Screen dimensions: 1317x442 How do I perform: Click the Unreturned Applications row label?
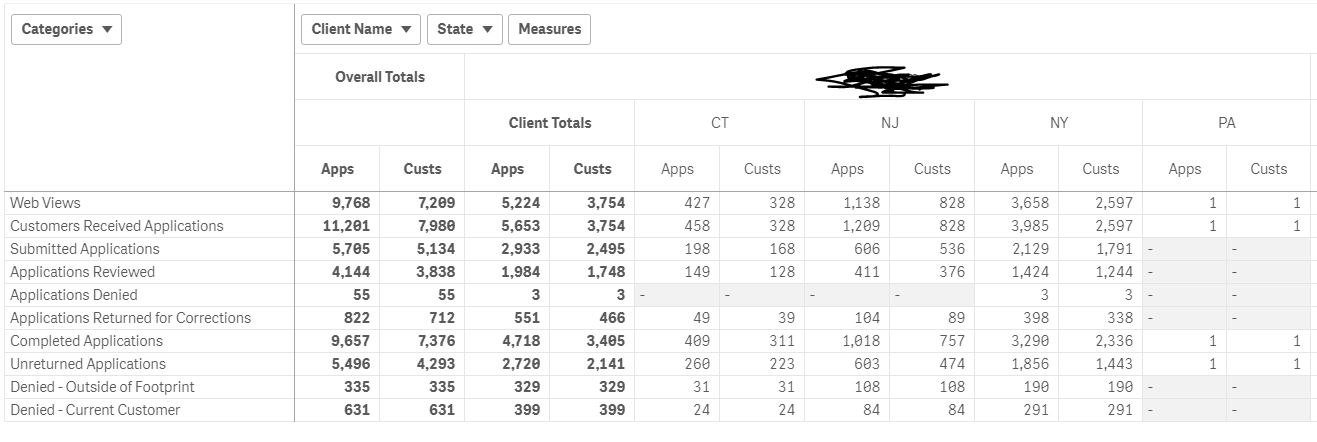pyautogui.click(x=88, y=364)
